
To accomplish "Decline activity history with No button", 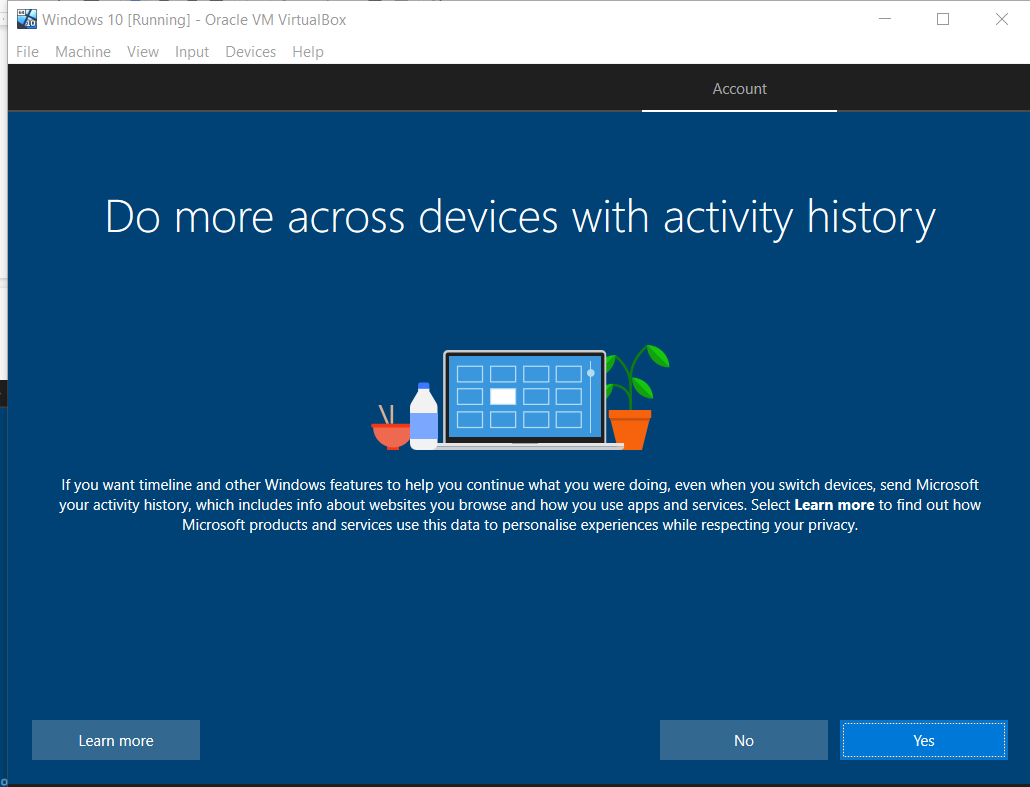I will pos(744,740).
